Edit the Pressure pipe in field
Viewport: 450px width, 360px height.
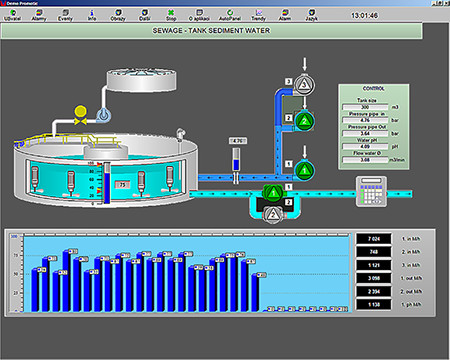(x=365, y=120)
